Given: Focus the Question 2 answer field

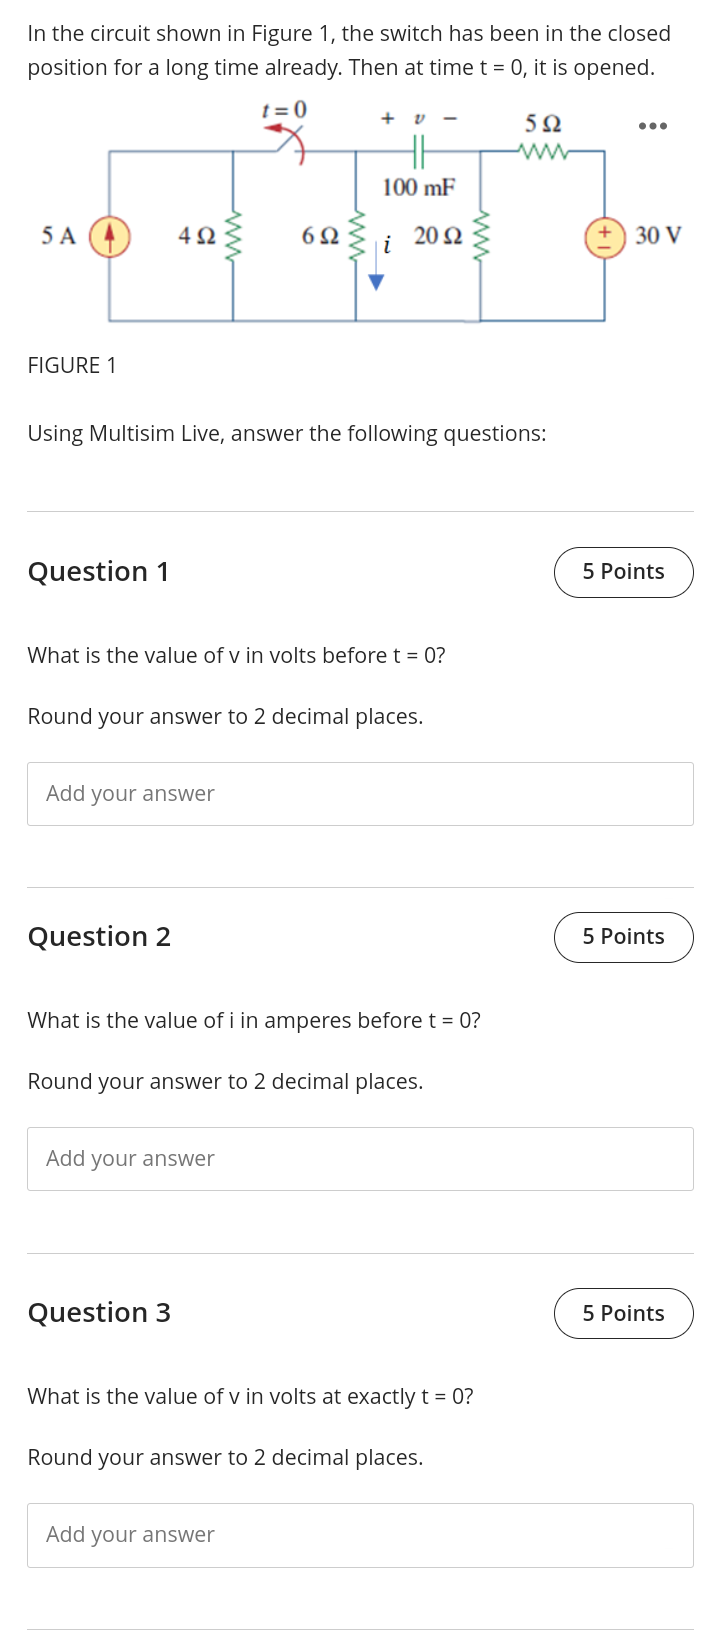Looking at the screenshot, I should pos(360,1159).
